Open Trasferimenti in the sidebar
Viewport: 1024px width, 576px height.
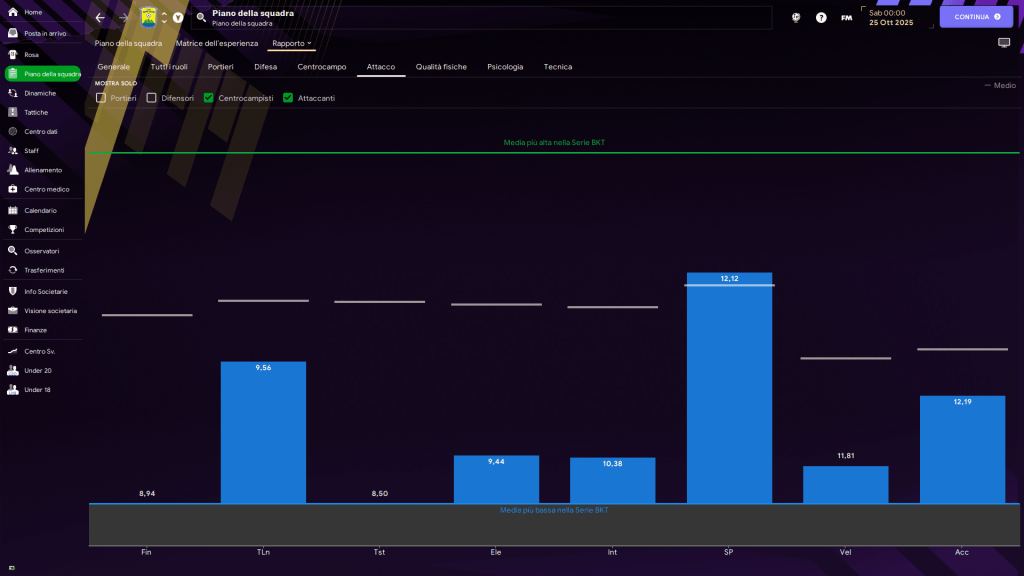pos(44,270)
